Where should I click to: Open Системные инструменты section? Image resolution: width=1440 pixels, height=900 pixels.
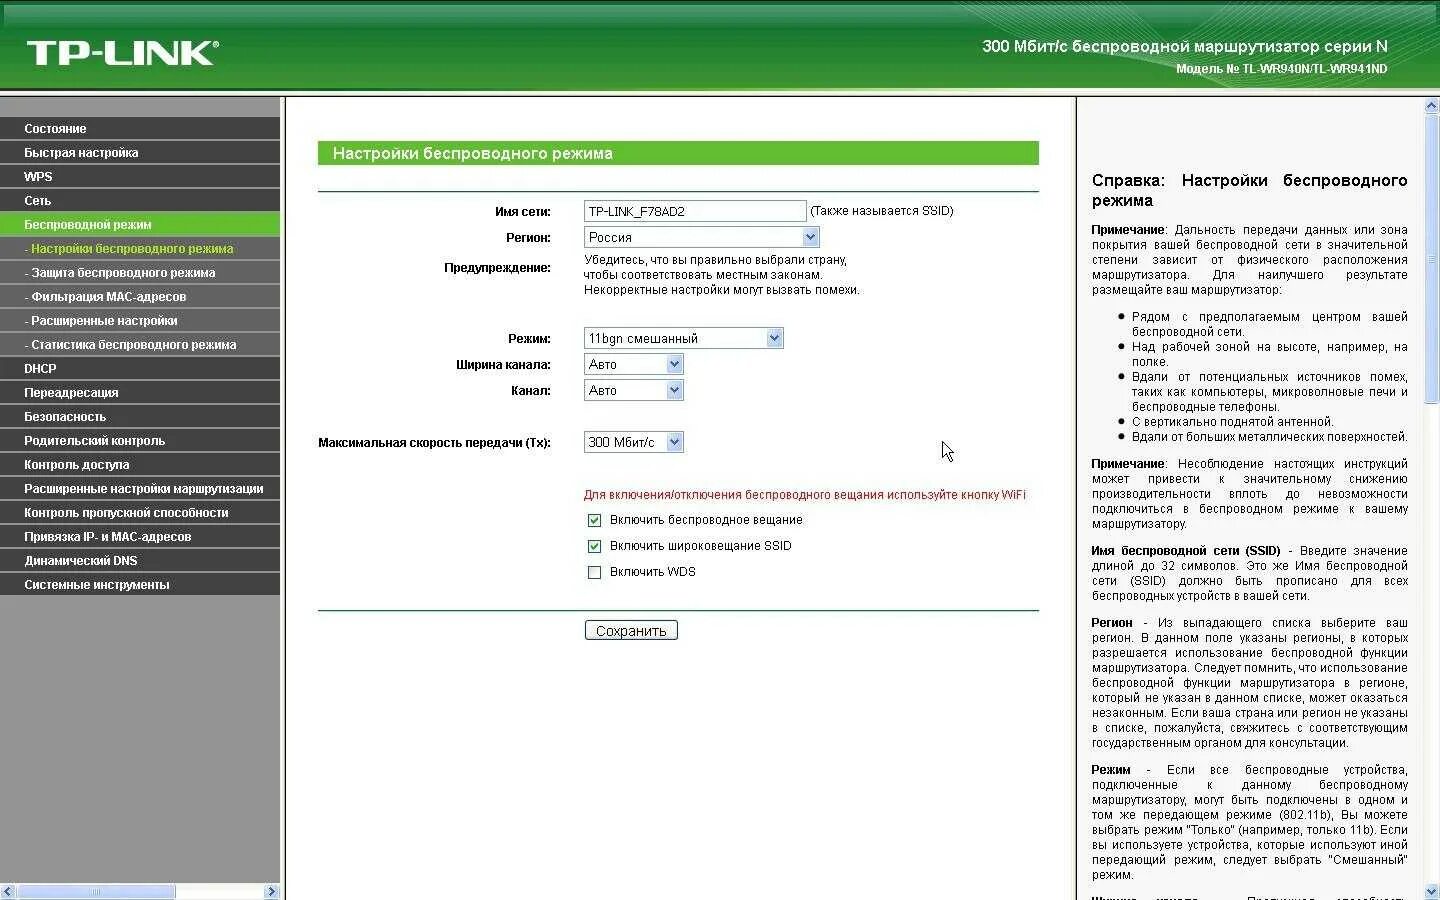click(140, 584)
